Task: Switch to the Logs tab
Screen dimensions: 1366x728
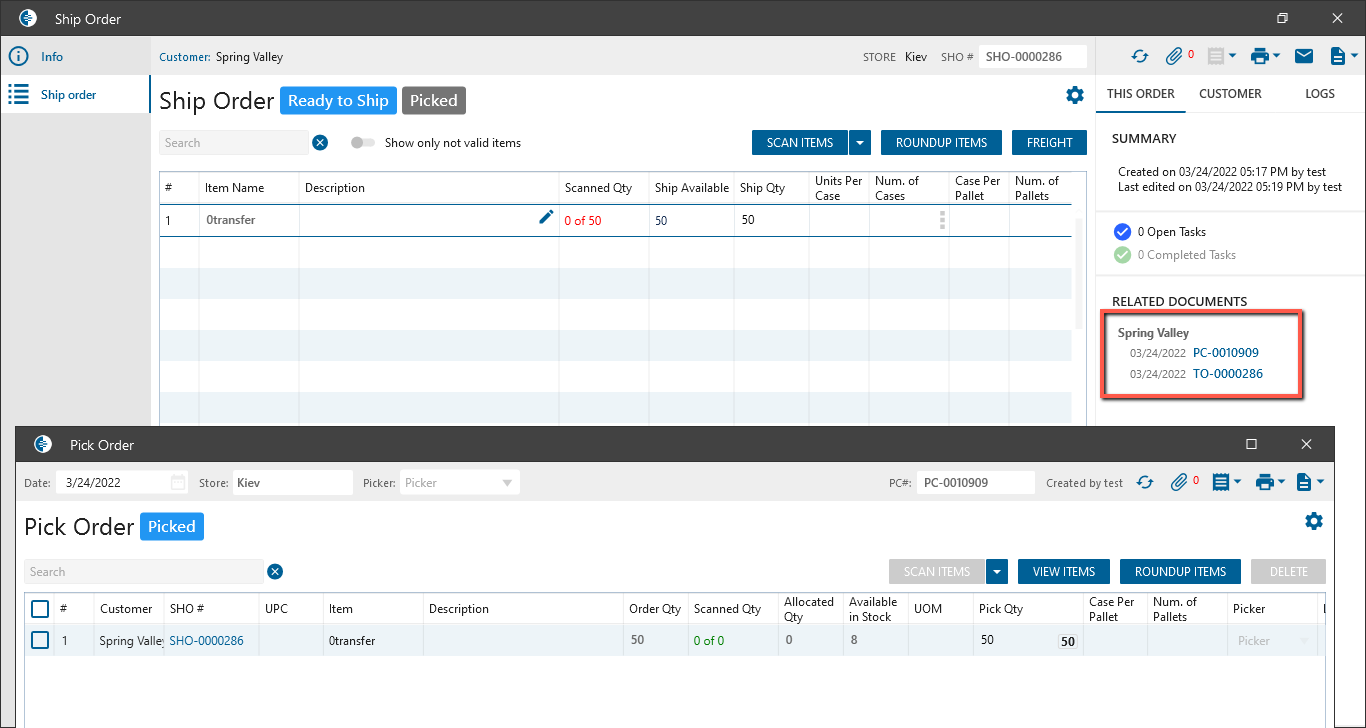Action: [x=1320, y=94]
